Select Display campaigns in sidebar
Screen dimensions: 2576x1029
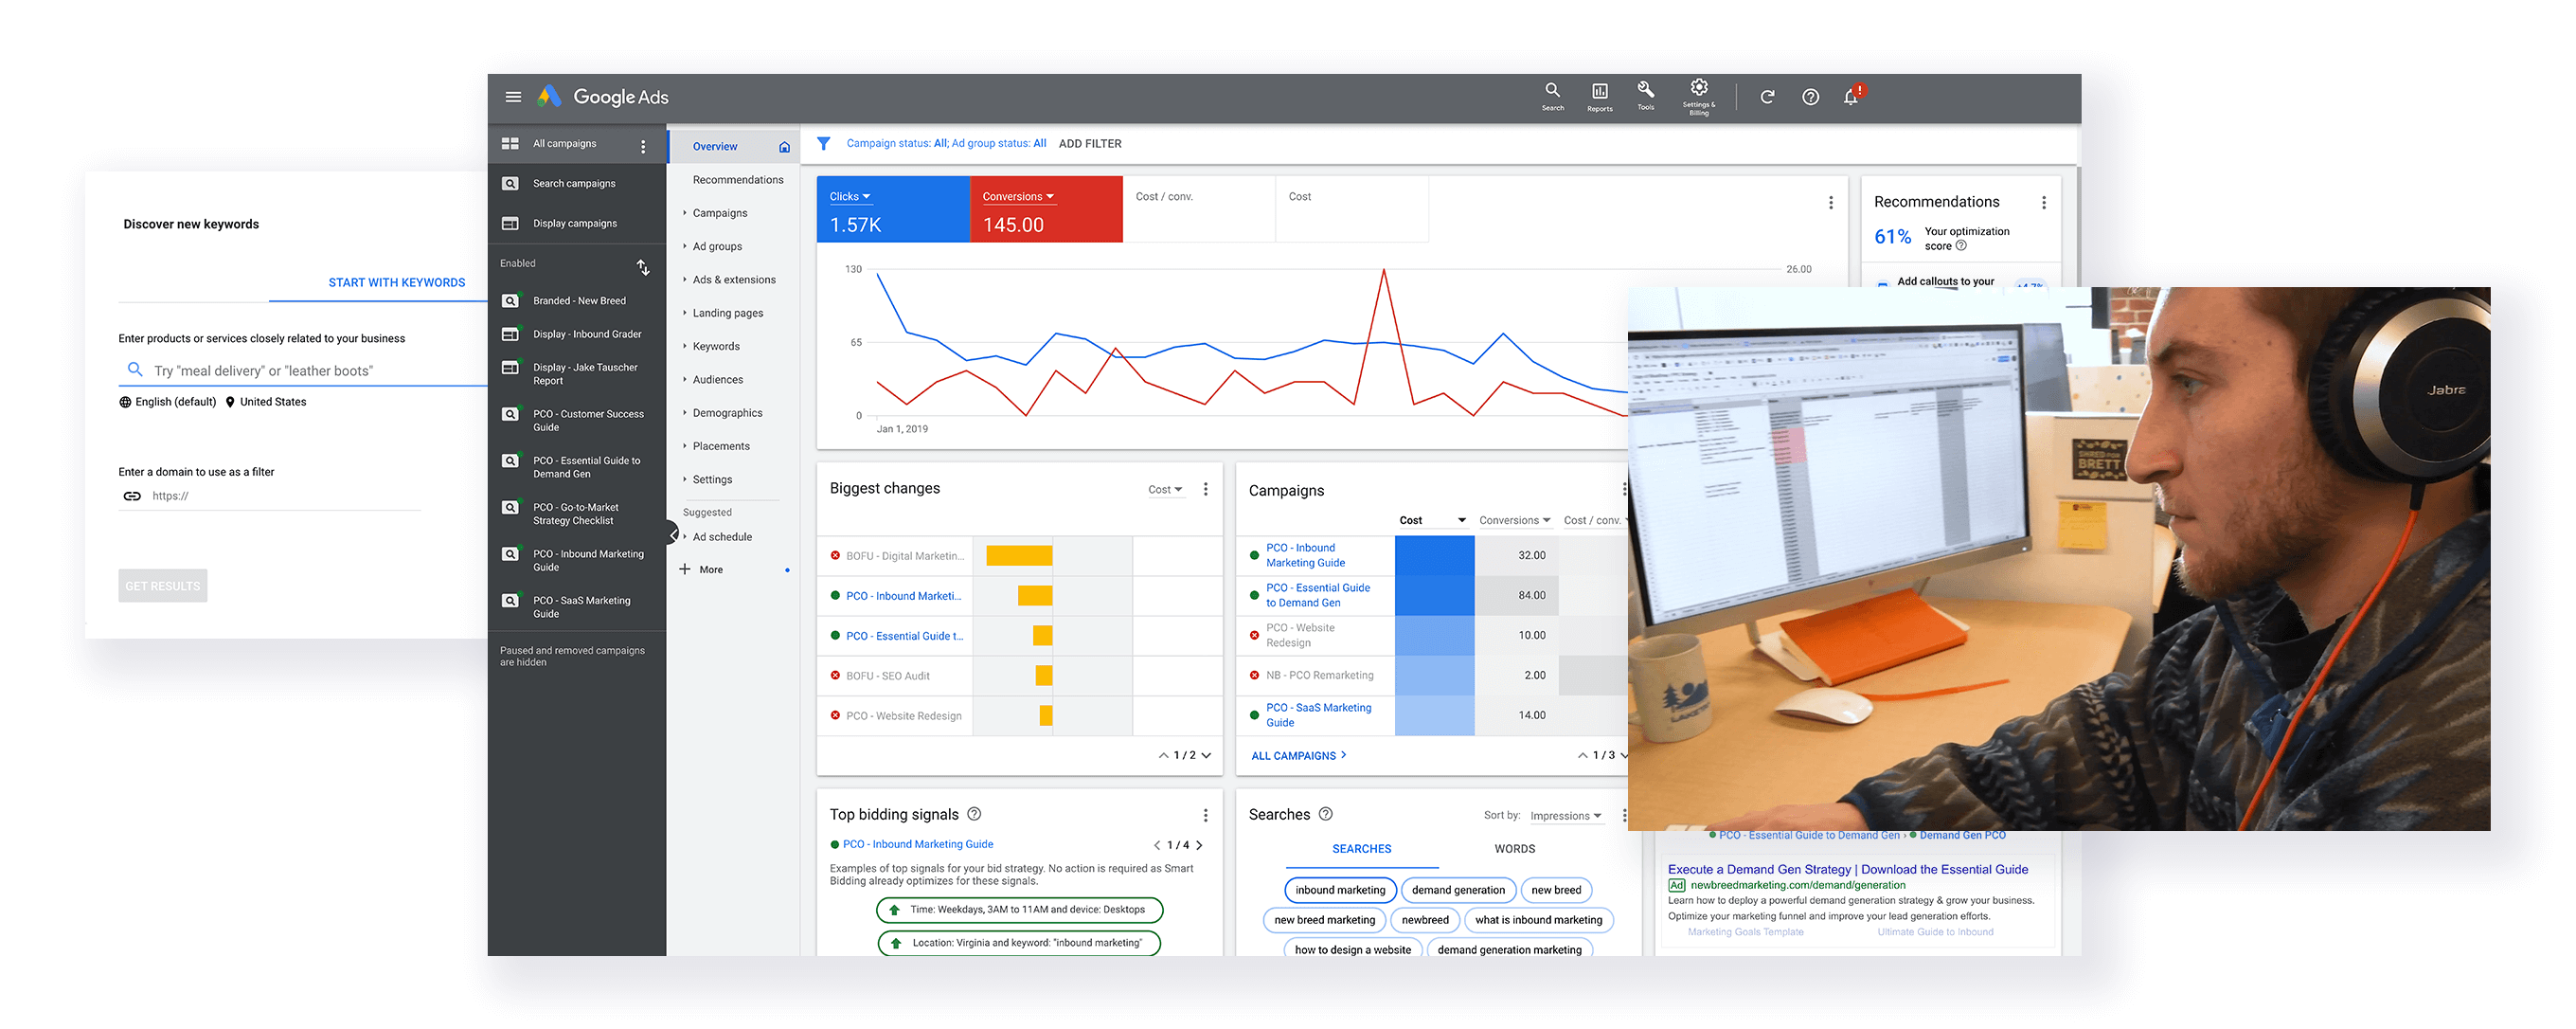point(576,224)
